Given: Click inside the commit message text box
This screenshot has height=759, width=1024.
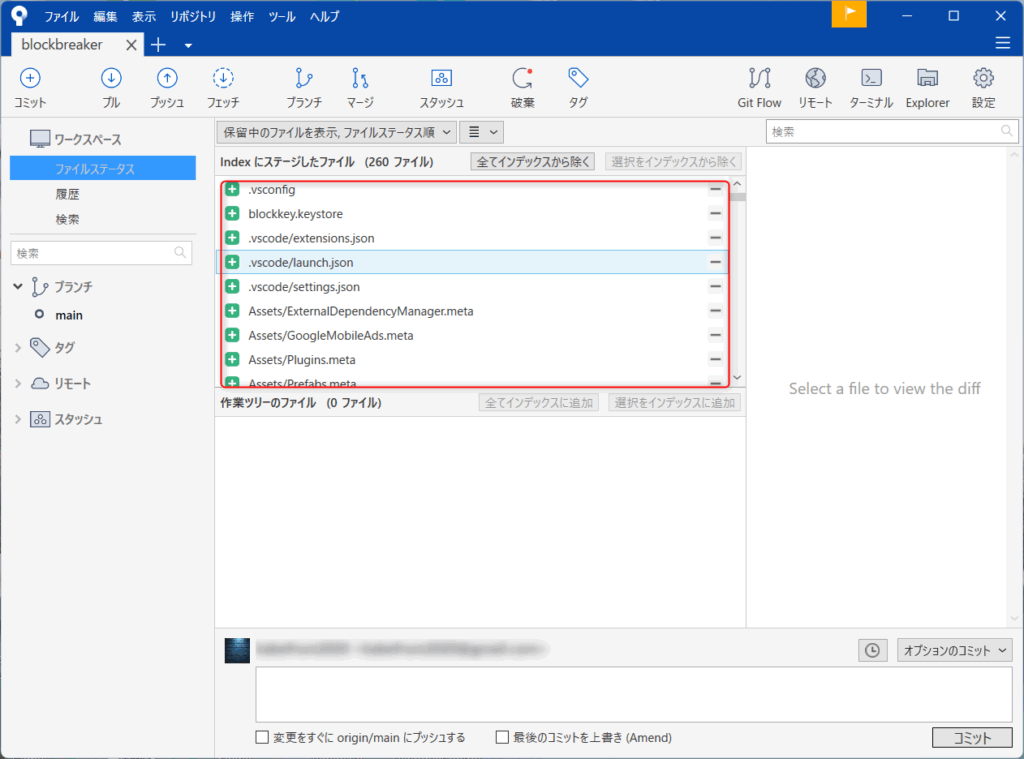Looking at the screenshot, I should (x=633, y=693).
